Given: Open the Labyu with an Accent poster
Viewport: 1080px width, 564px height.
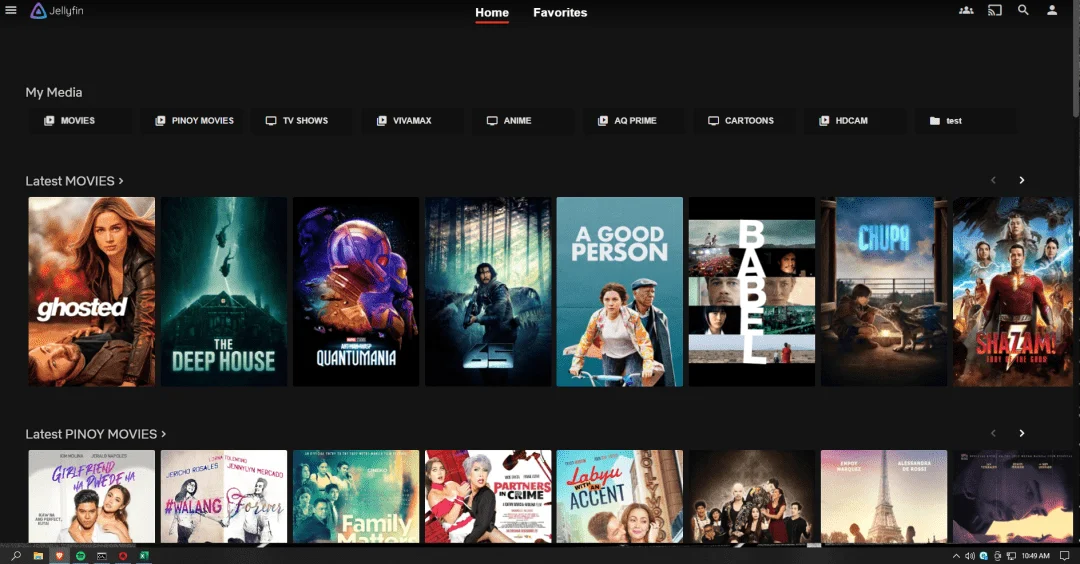Looking at the screenshot, I should tap(620, 497).
